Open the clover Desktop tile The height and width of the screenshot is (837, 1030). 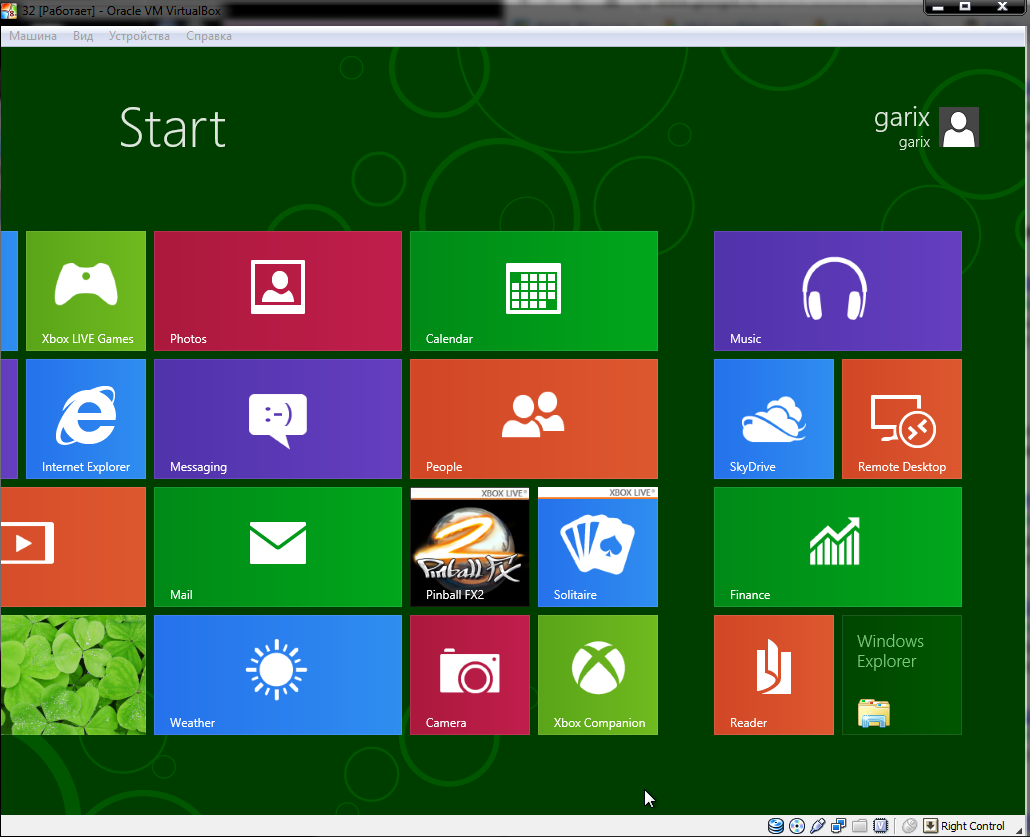point(73,675)
